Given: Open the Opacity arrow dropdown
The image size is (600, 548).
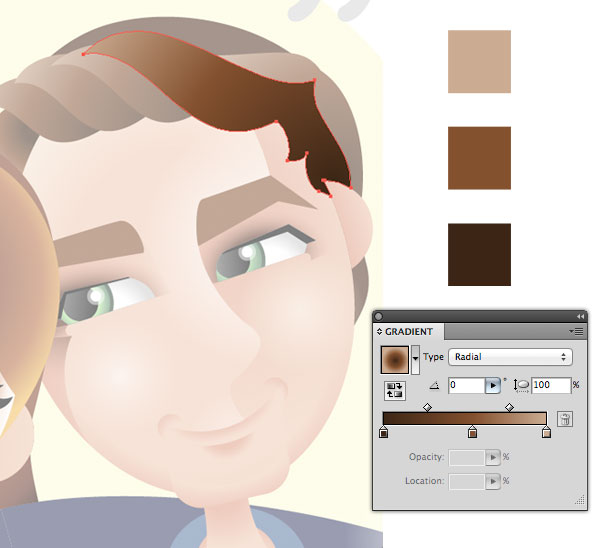Looking at the screenshot, I should tap(493, 457).
